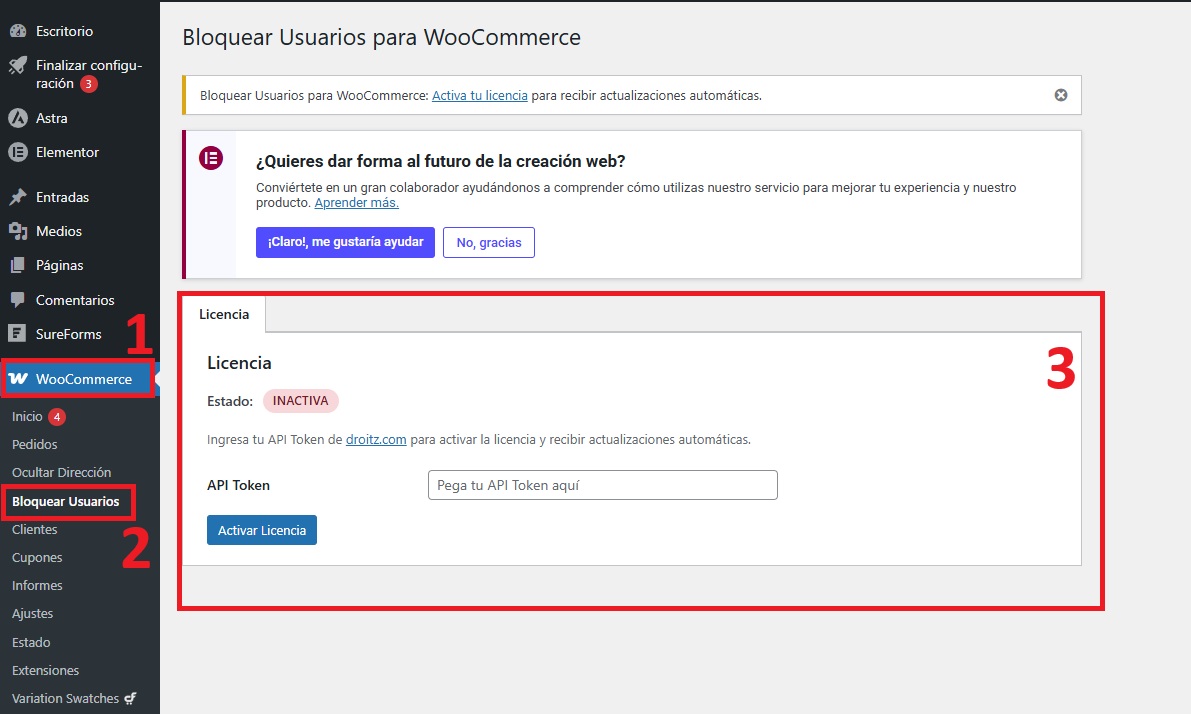Click the Activar Licencia button

[x=262, y=530]
